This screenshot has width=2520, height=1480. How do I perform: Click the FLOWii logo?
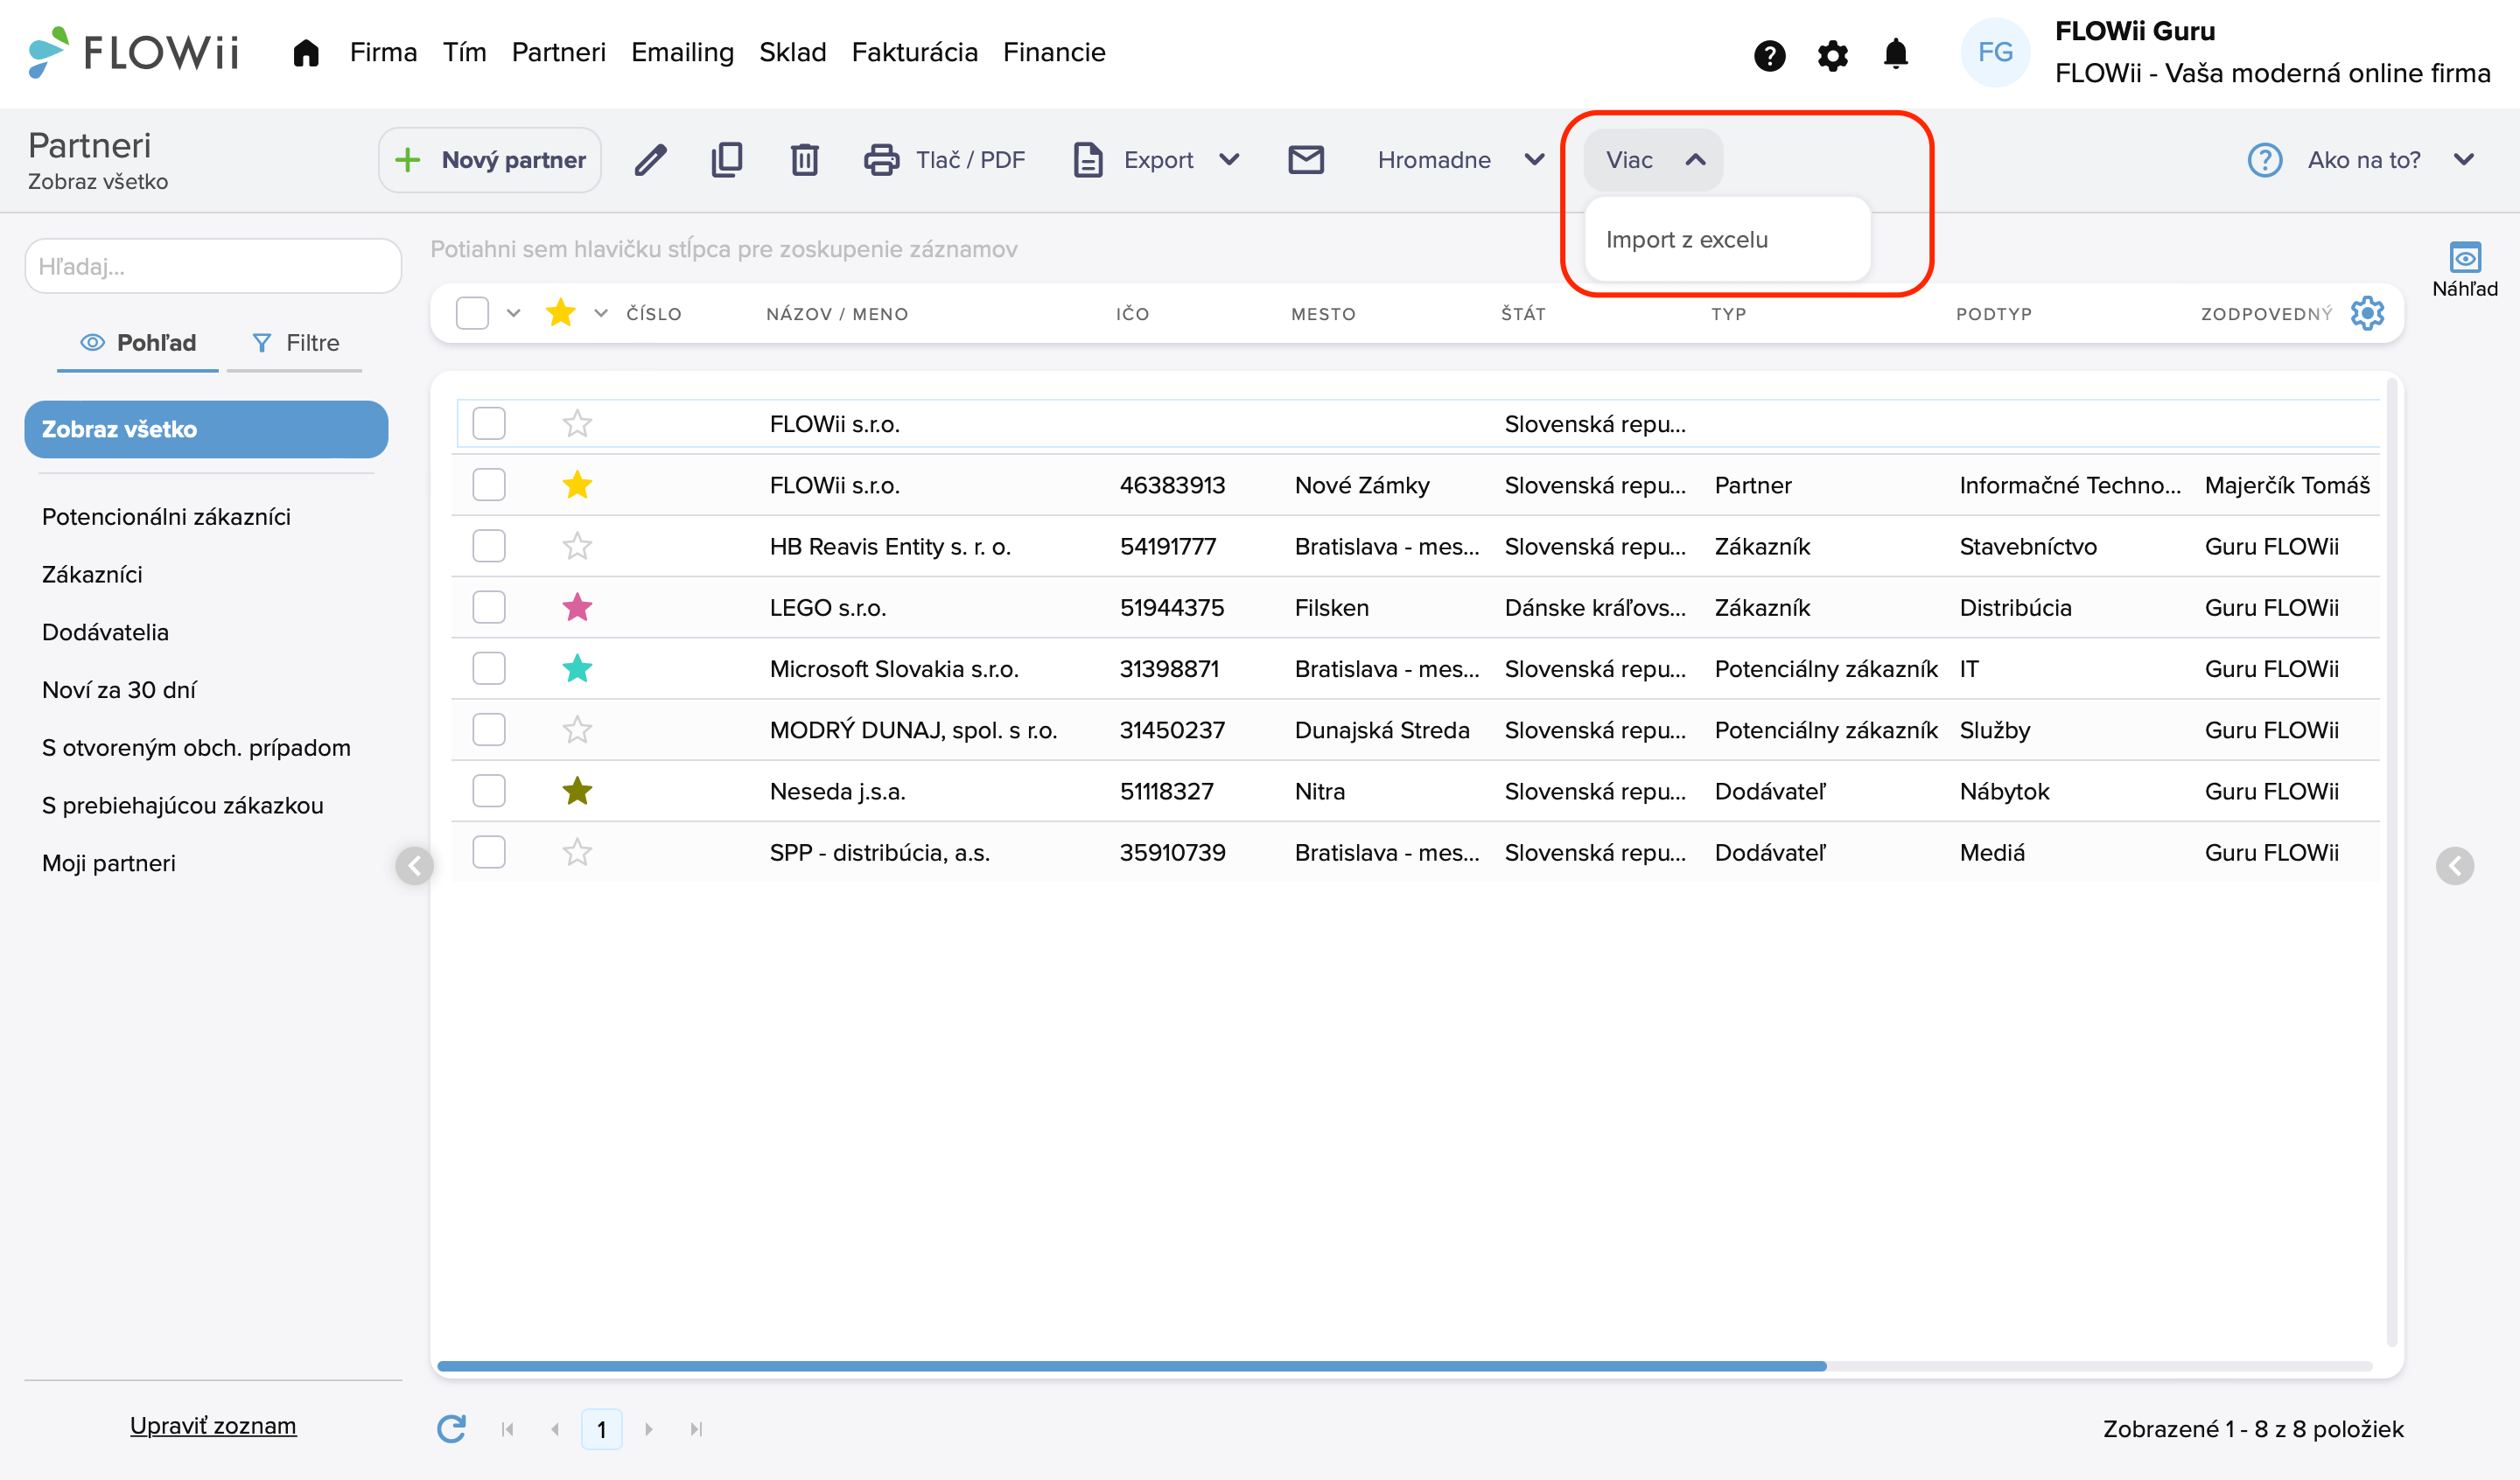click(x=133, y=52)
